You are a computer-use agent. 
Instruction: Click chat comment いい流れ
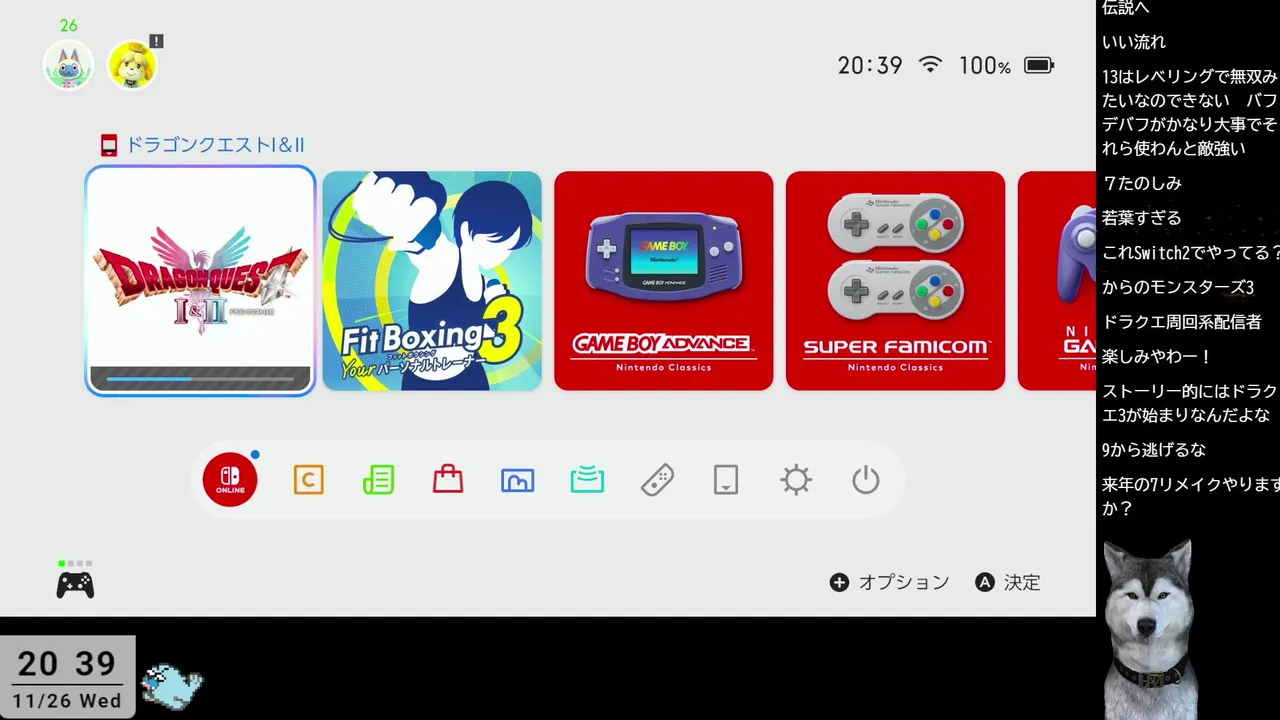tap(1134, 42)
